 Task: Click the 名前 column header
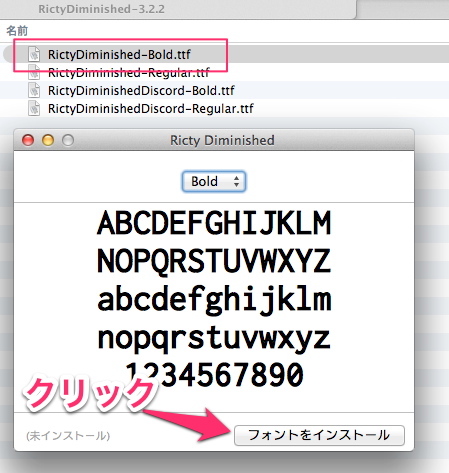pyautogui.click(x=17, y=31)
